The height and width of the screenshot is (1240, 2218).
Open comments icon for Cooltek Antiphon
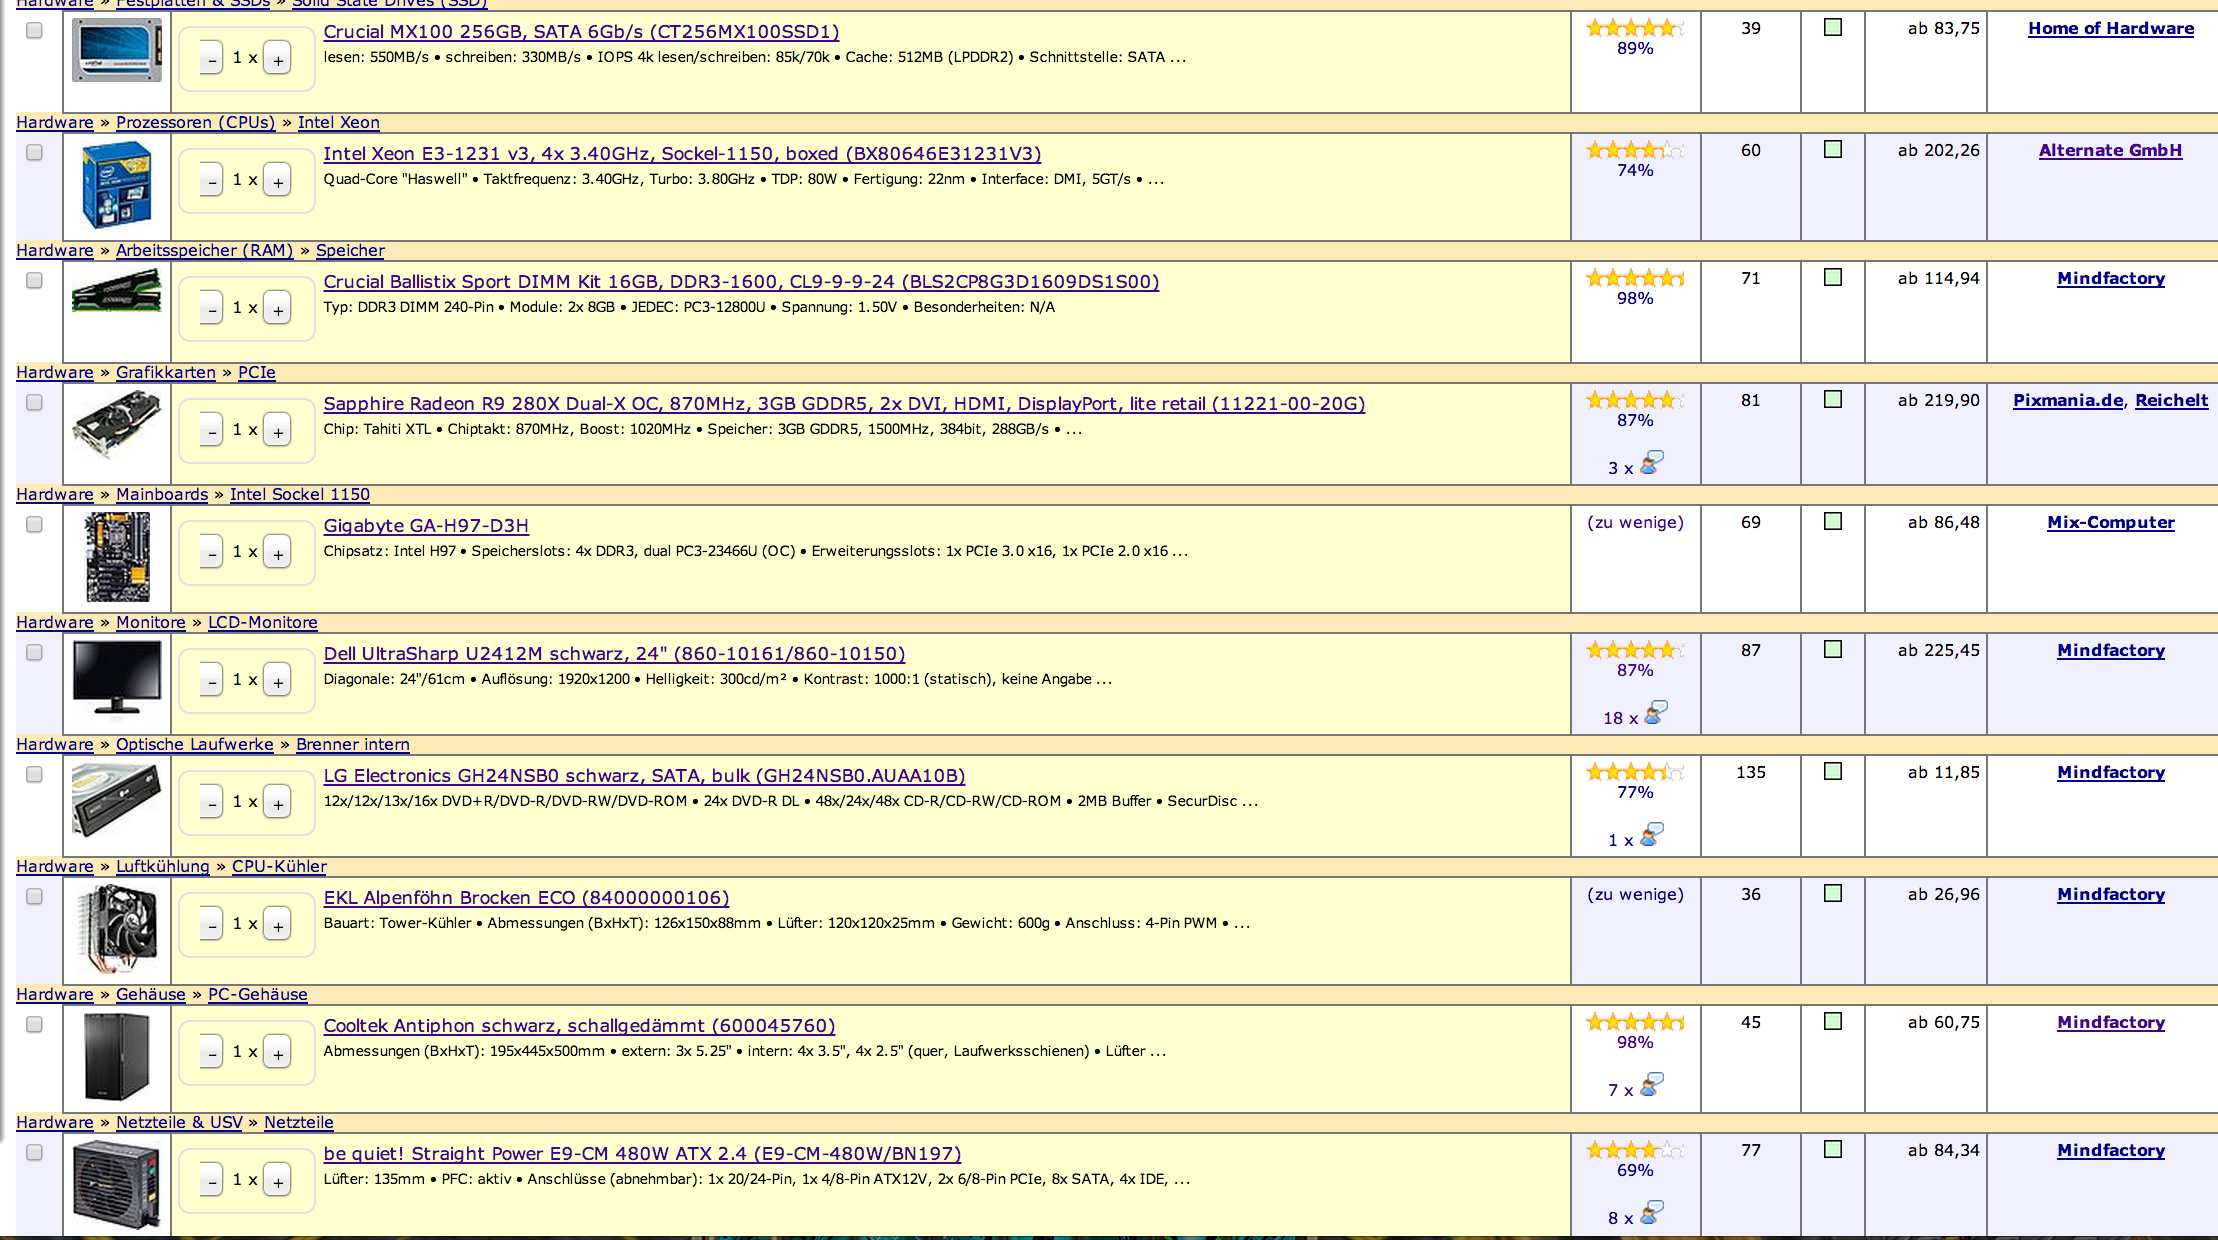(x=1651, y=1086)
